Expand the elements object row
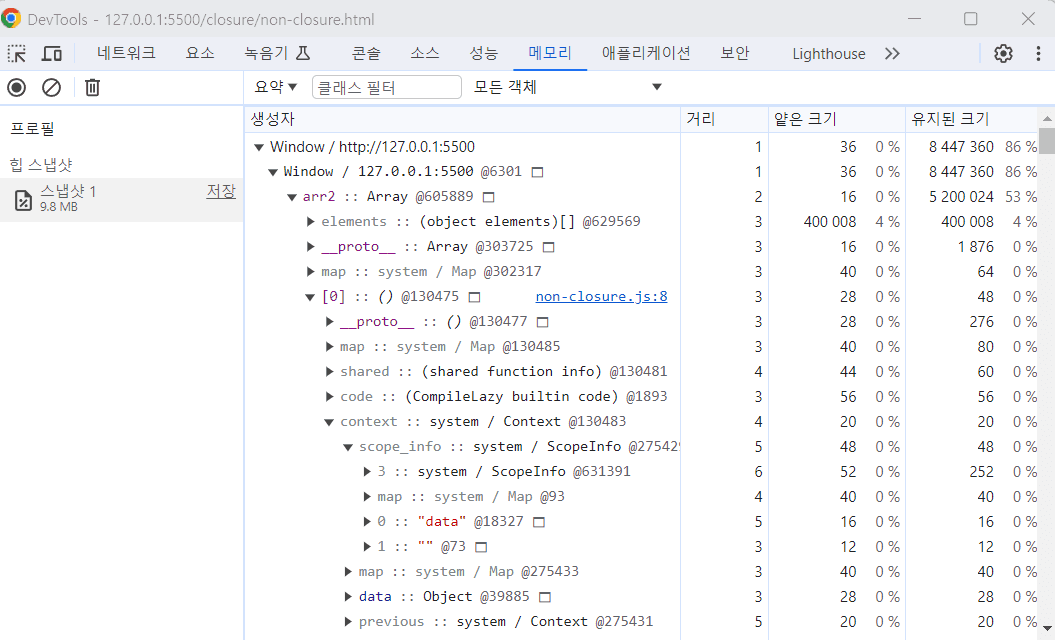The image size is (1055, 640). (311, 221)
